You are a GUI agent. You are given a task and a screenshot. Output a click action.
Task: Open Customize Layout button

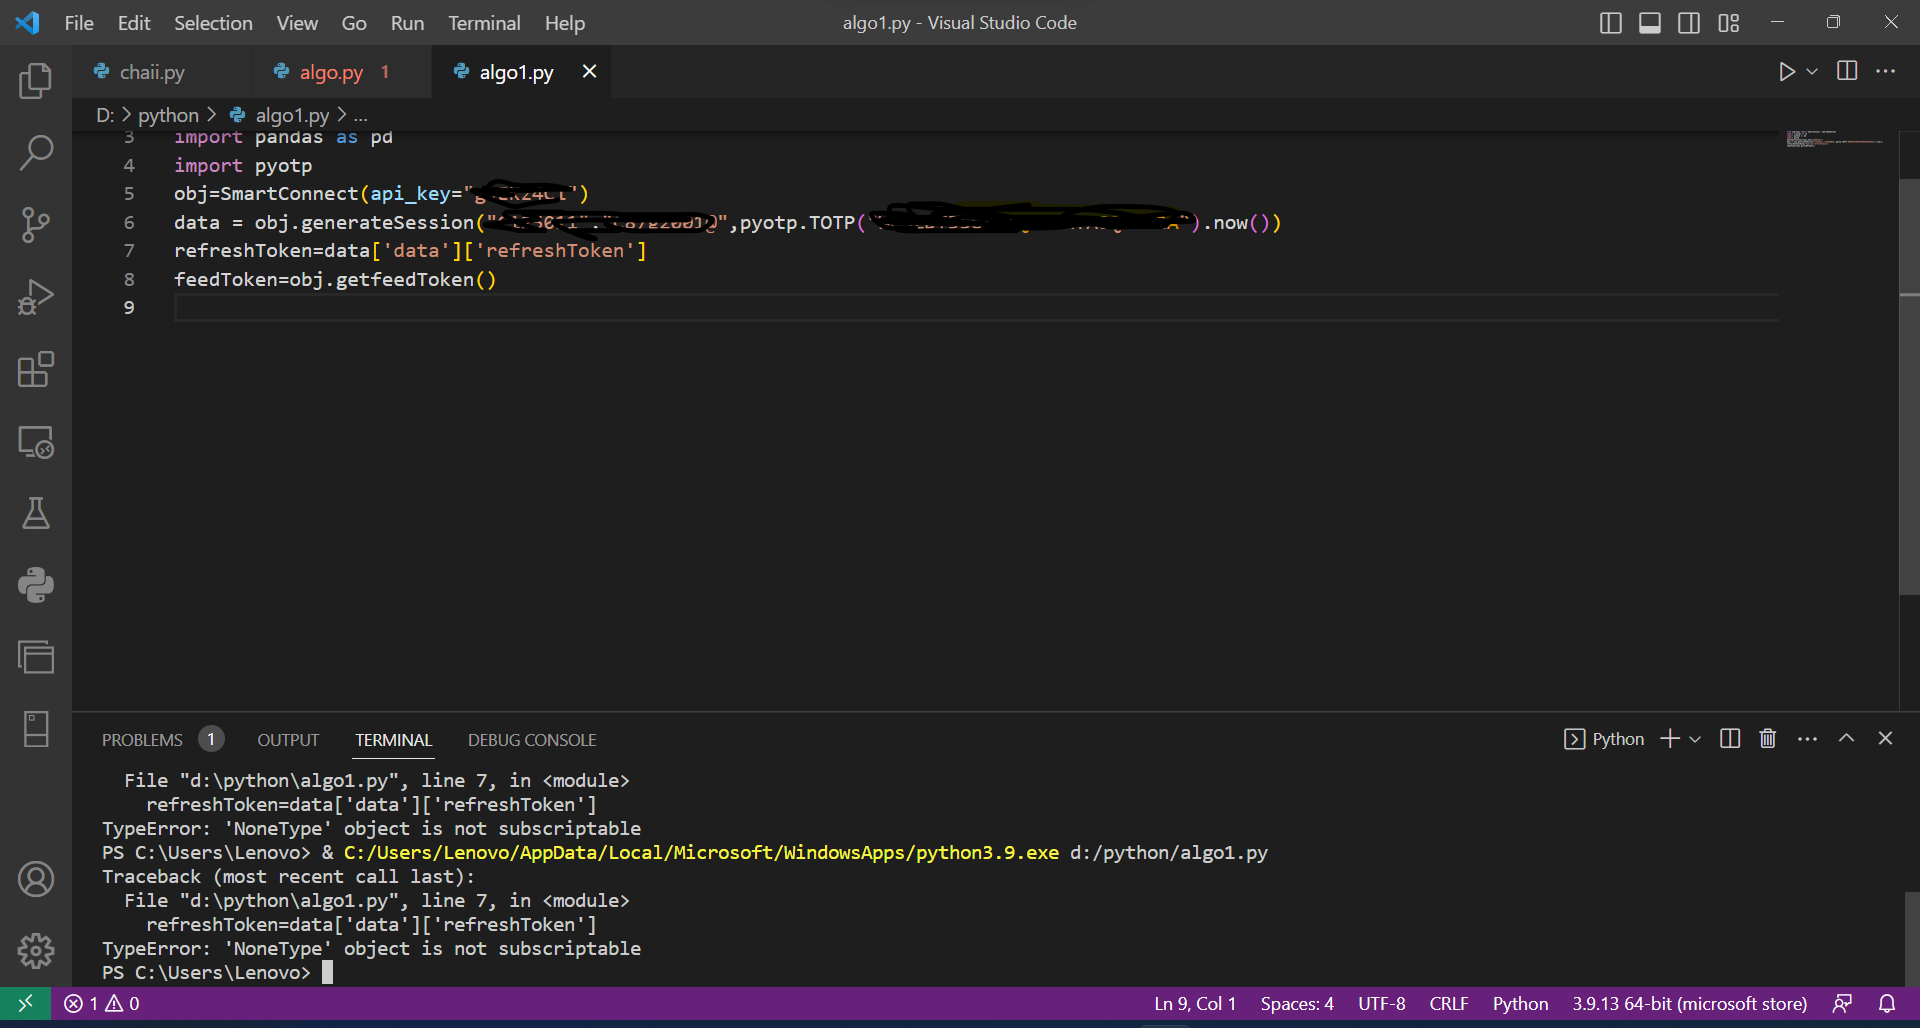(1729, 23)
